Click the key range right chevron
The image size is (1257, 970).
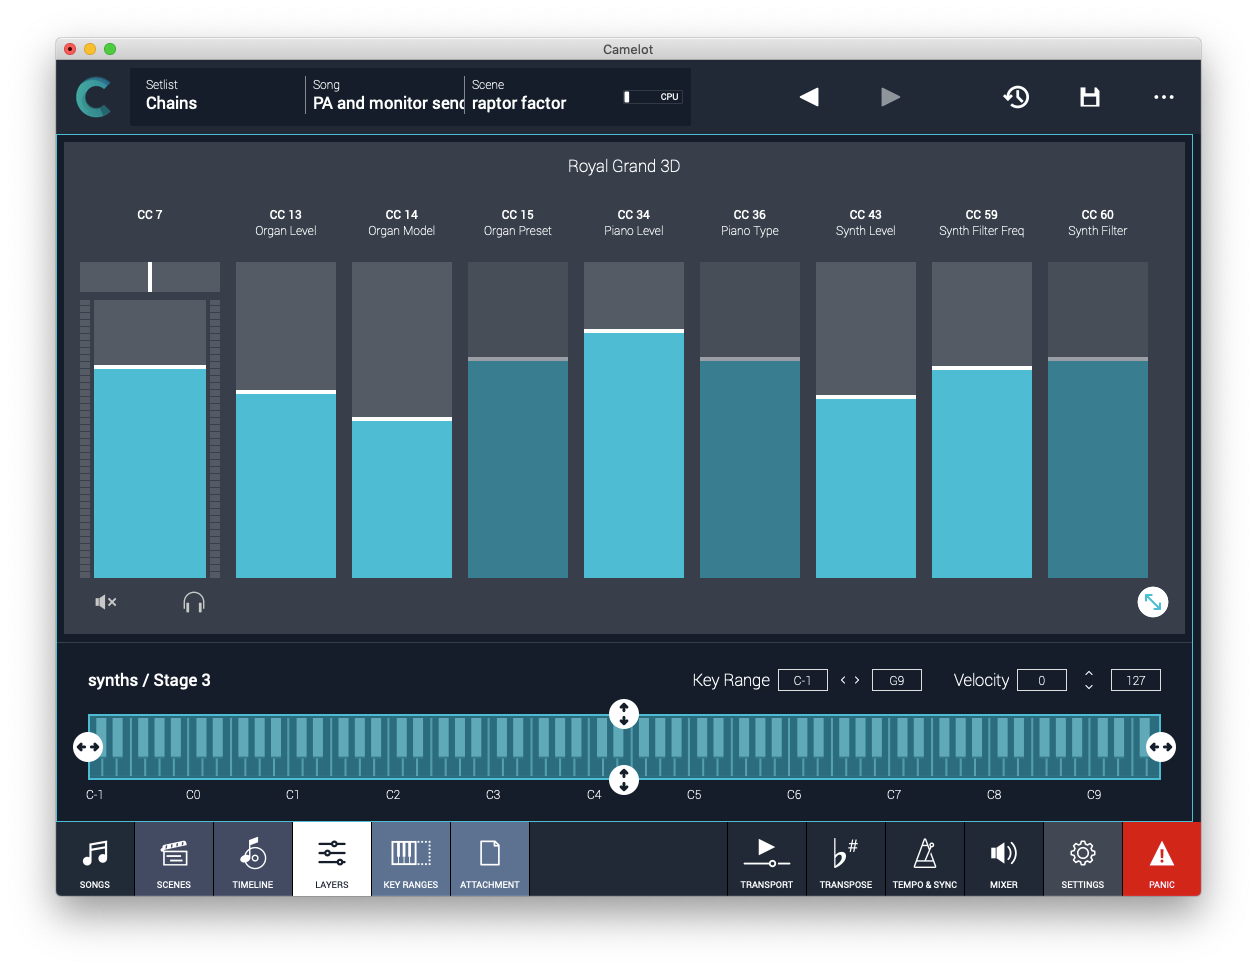(857, 680)
